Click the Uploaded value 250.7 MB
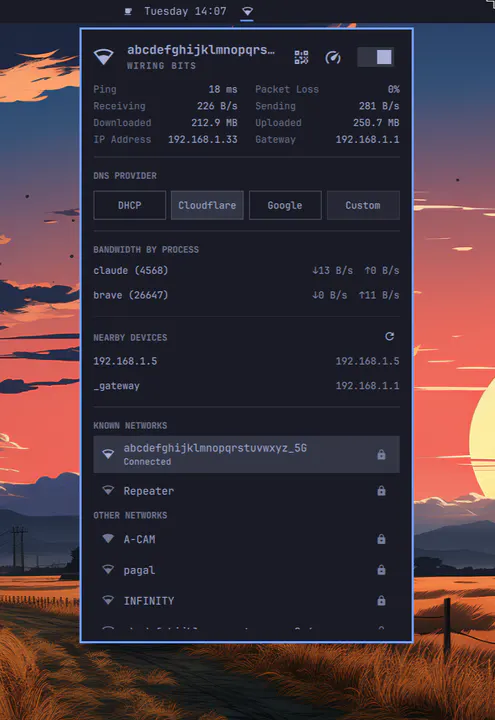 376,123
